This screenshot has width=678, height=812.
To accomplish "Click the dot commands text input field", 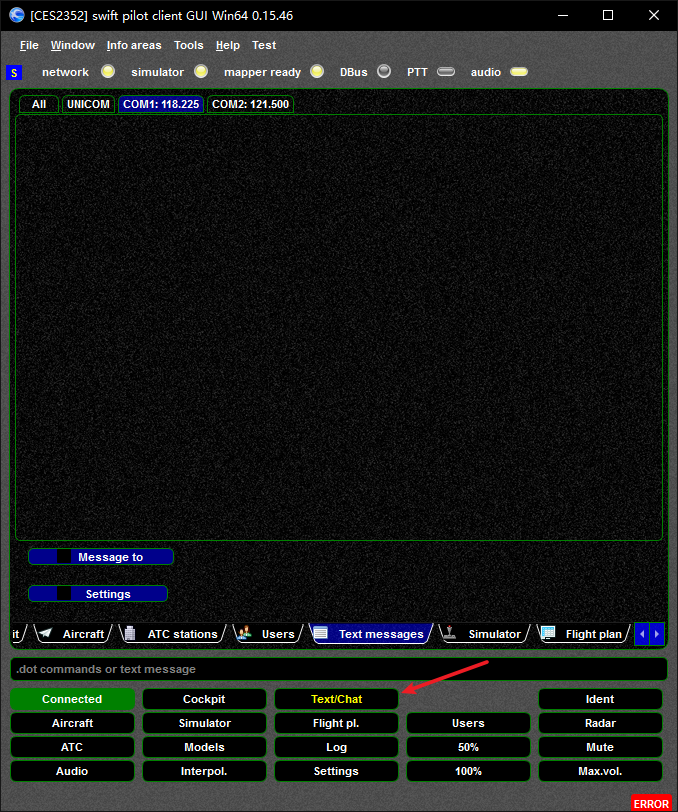I will pos(338,669).
